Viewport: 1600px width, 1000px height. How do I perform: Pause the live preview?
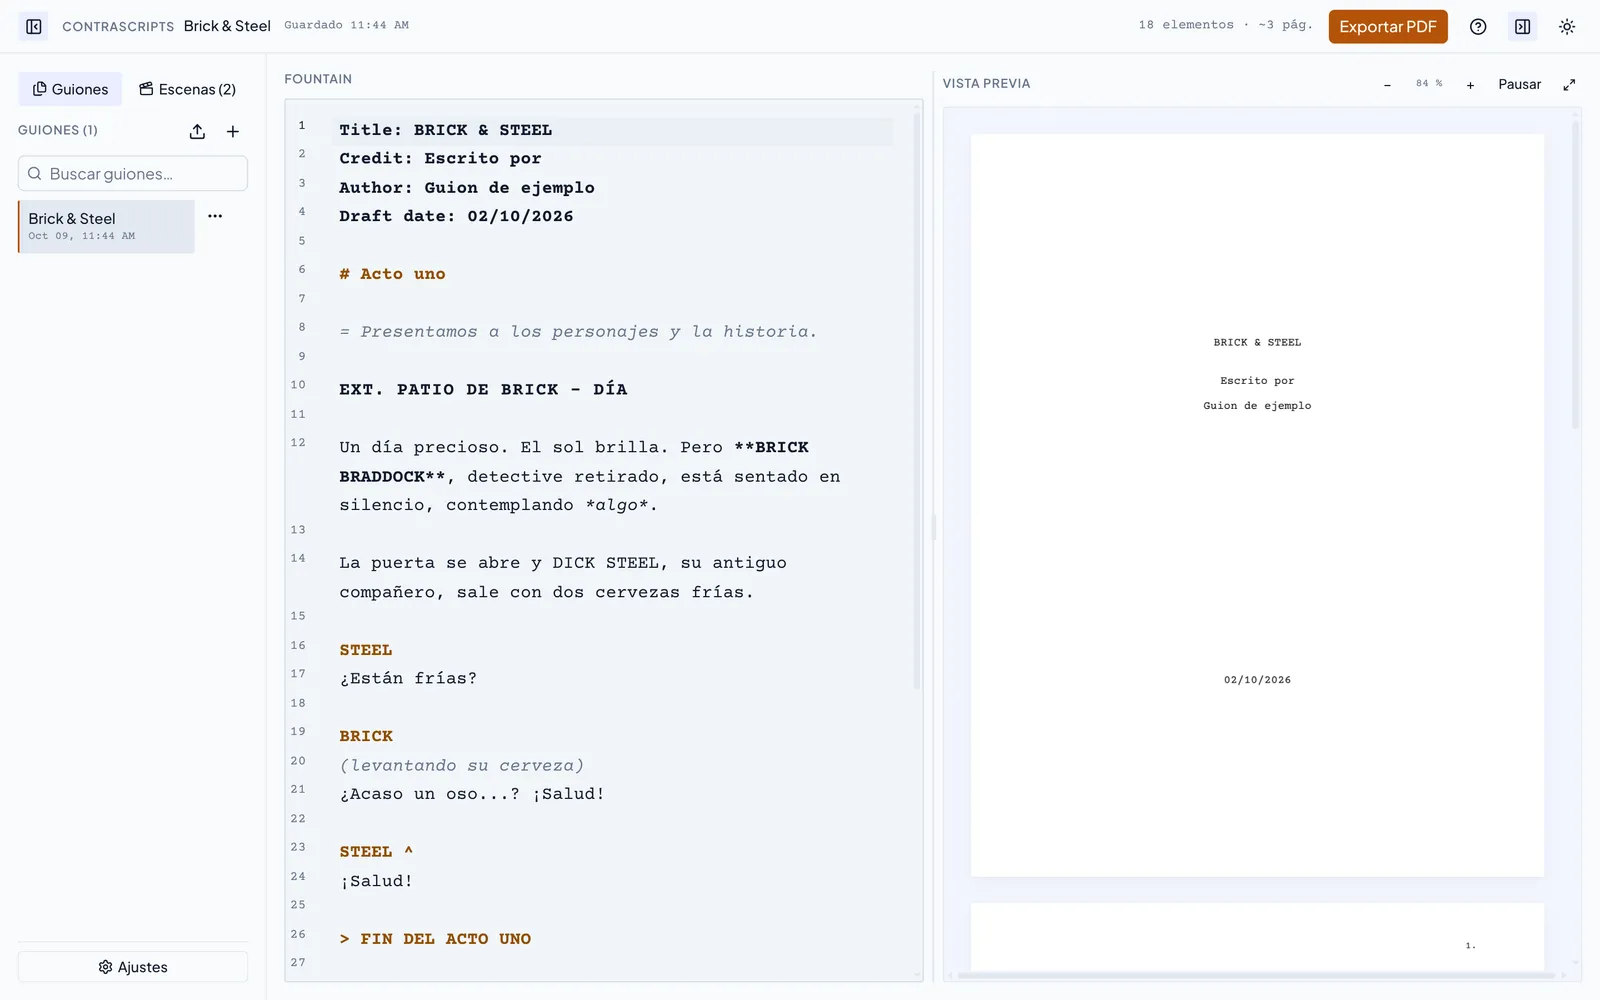1519,85
